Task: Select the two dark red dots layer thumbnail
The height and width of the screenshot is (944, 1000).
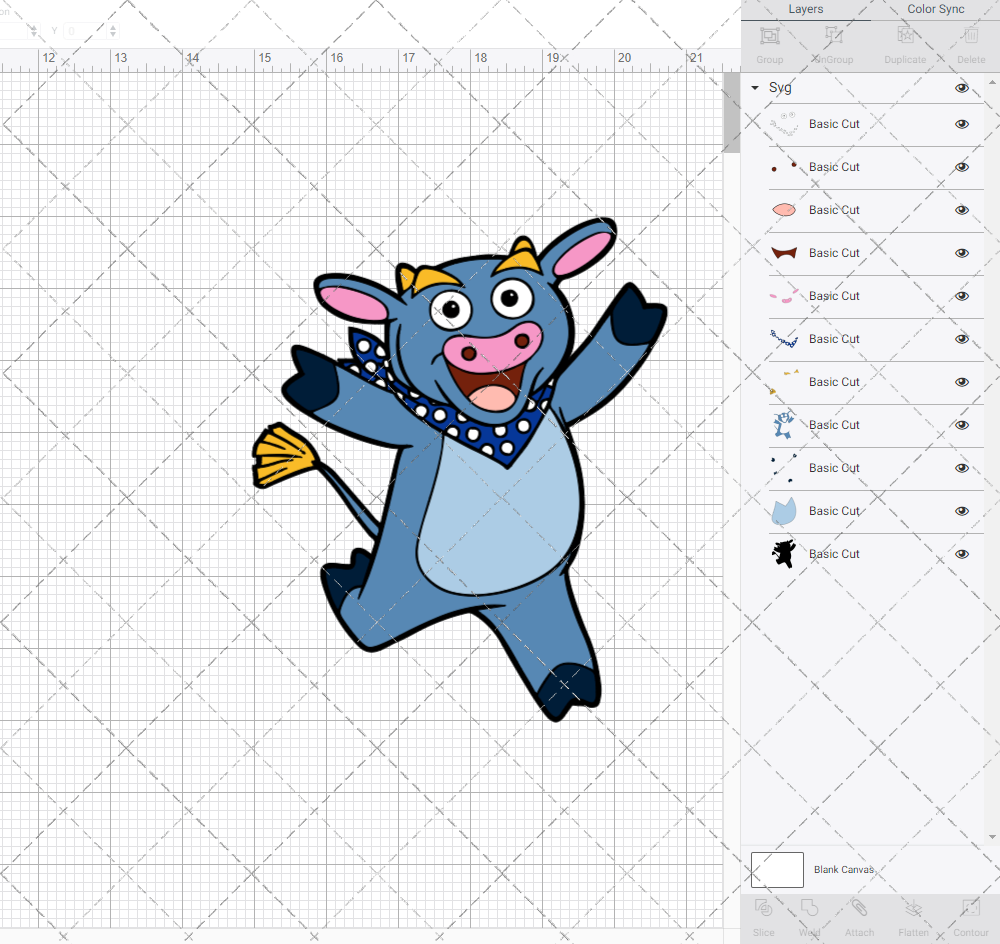Action: point(784,166)
